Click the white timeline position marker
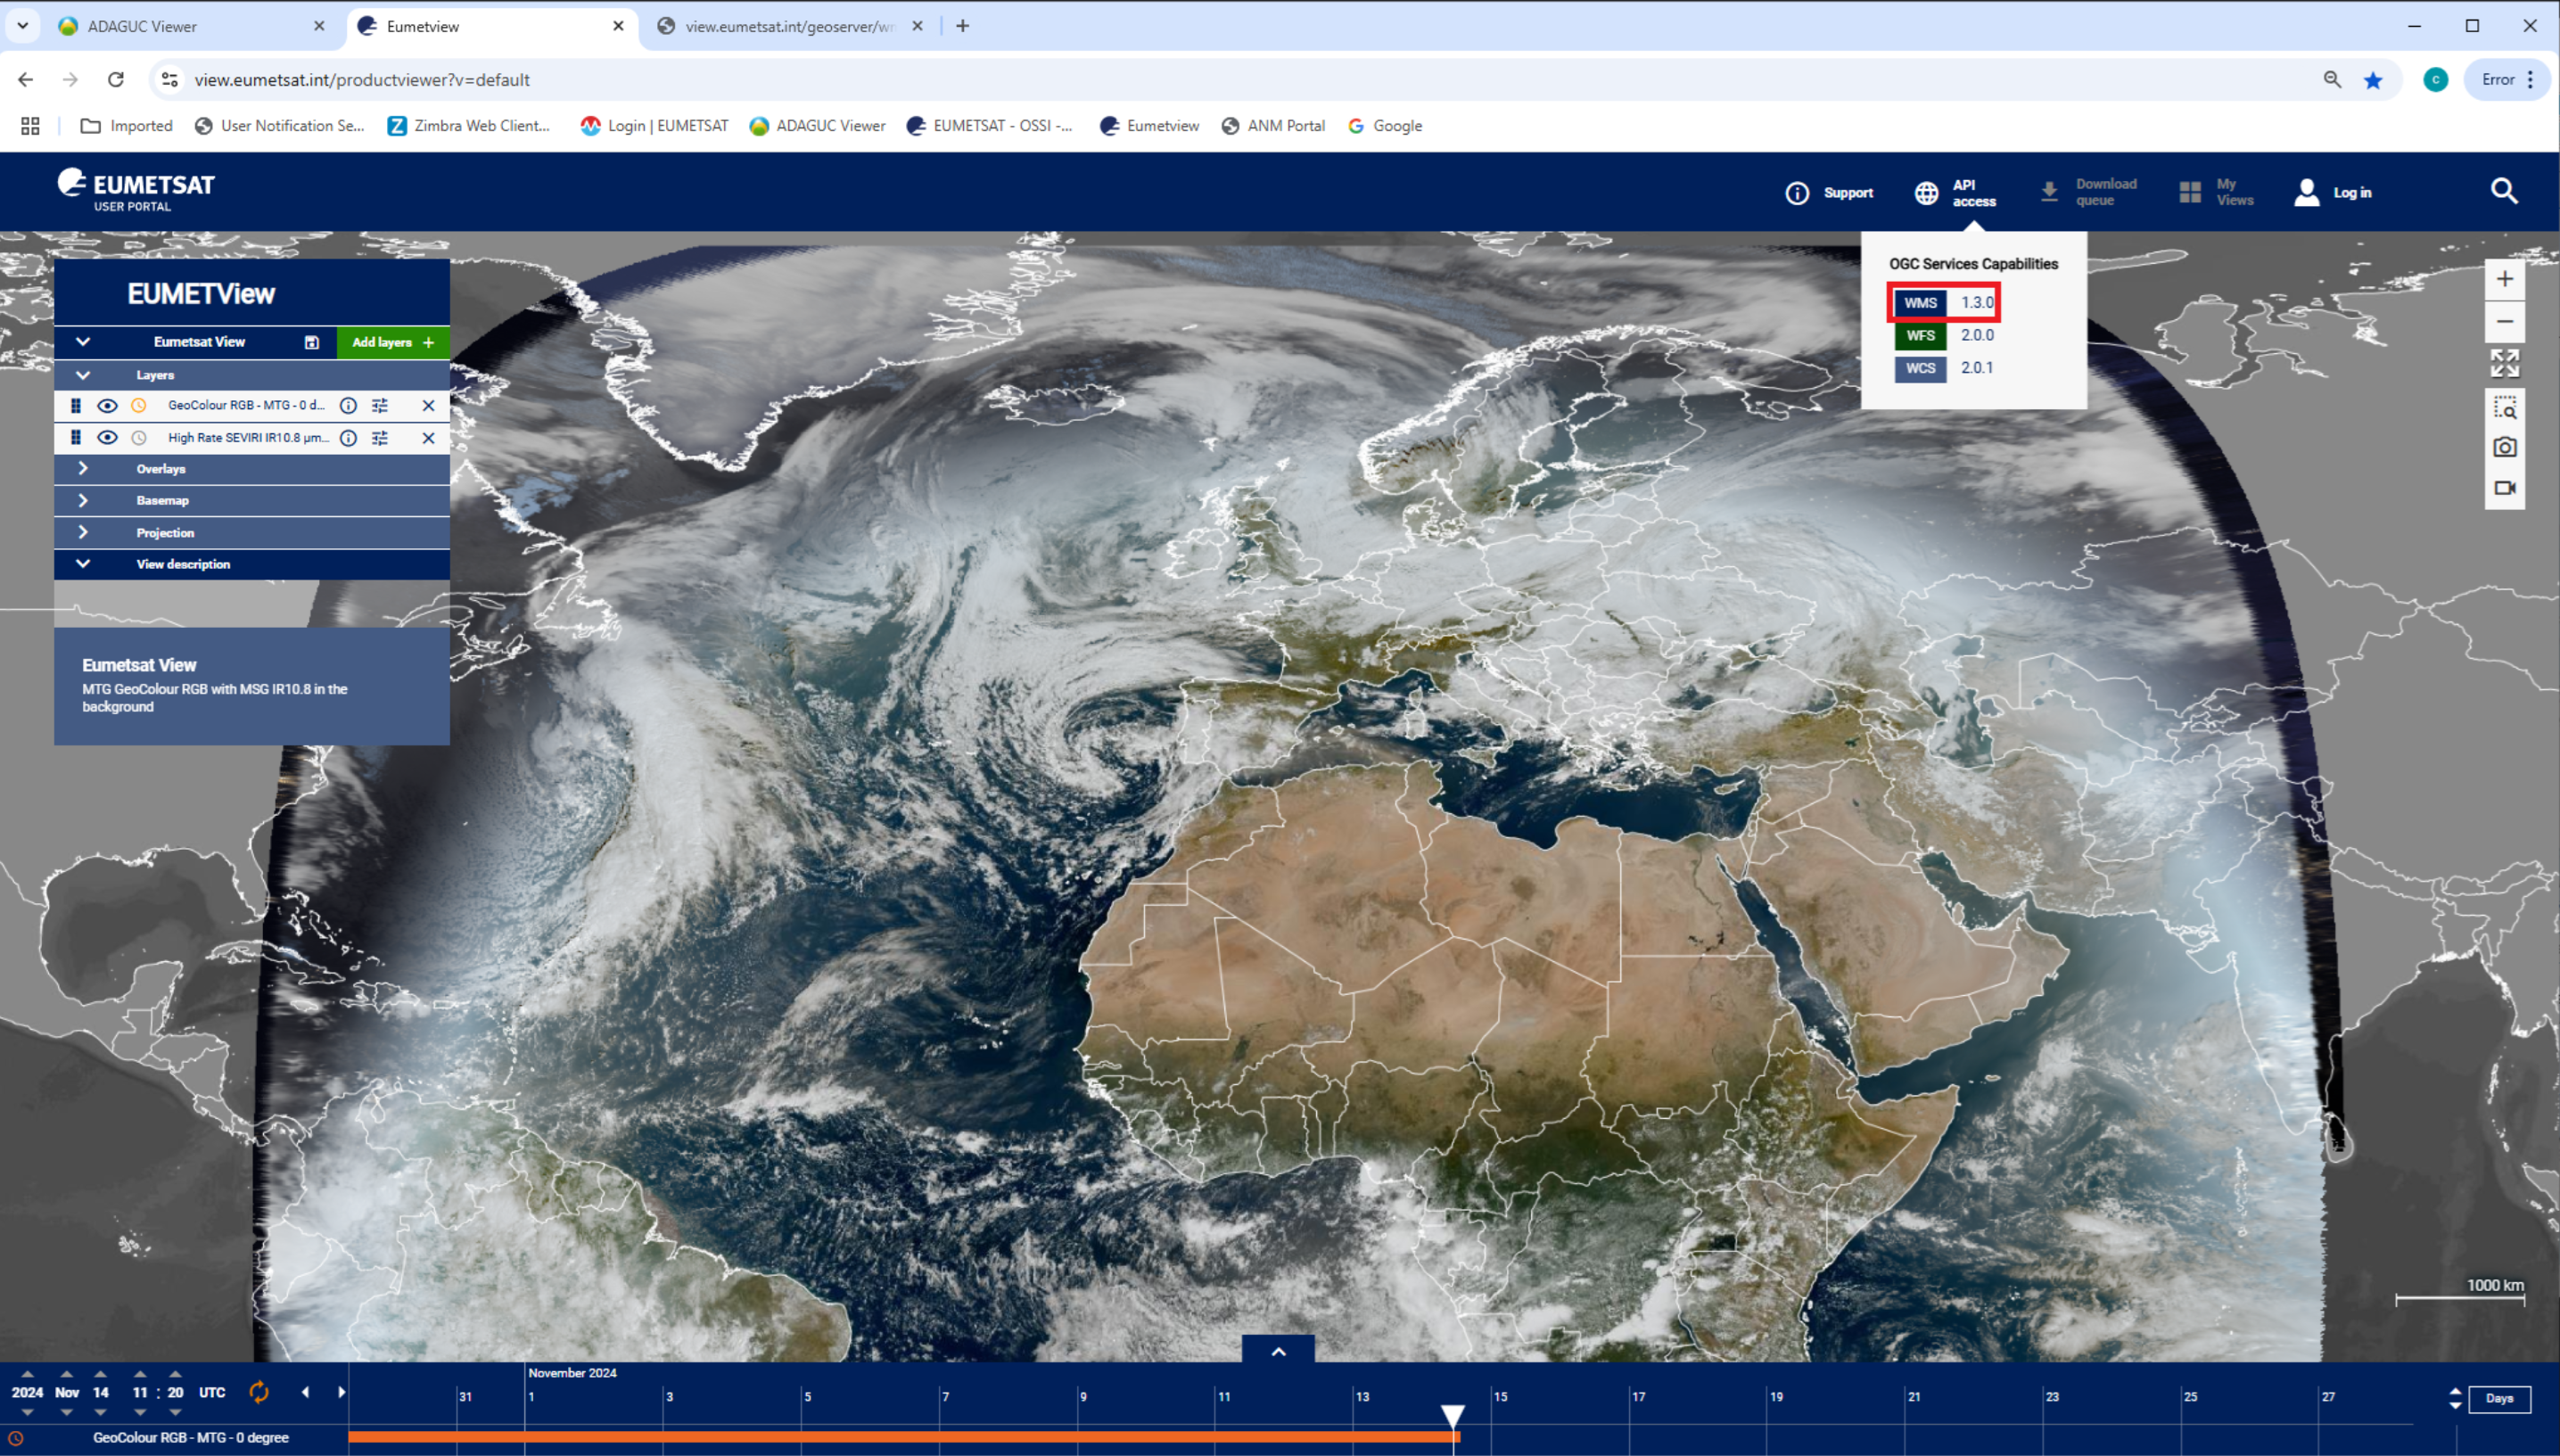The width and height of the screenshot is (2560, 1456). tap(1453, 1416)
